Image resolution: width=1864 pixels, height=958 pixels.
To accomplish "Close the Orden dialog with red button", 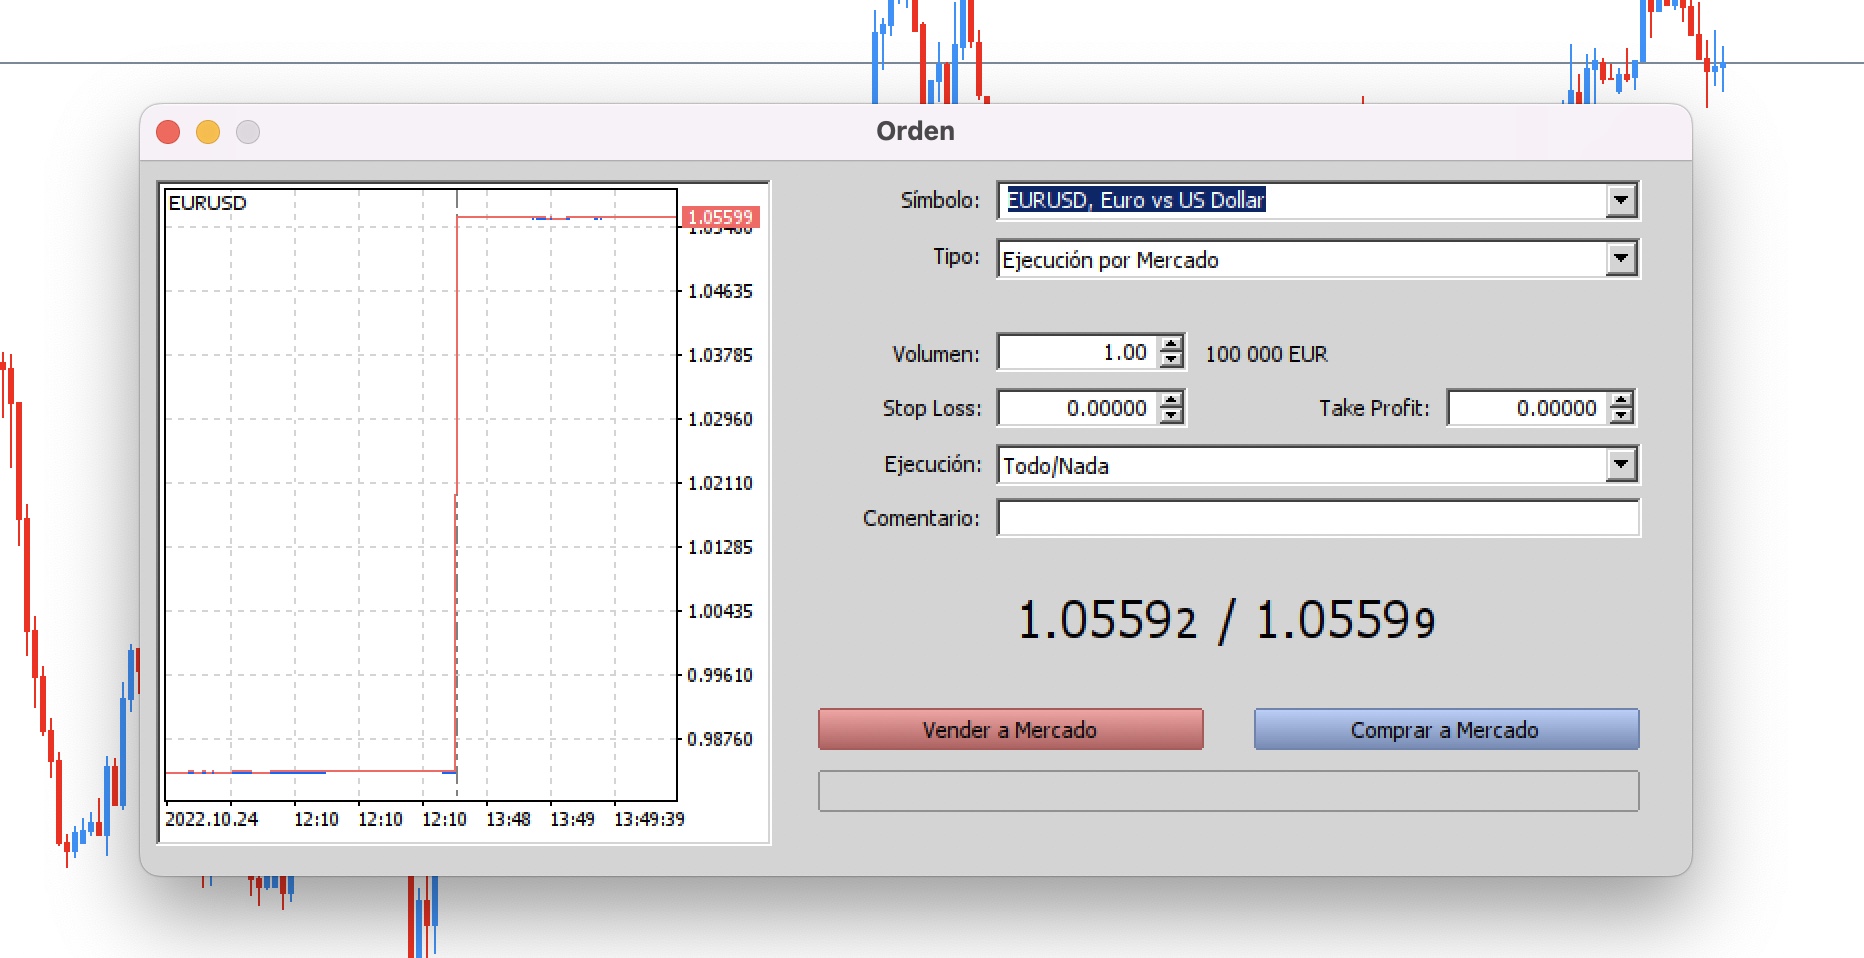I will (168, 132).
